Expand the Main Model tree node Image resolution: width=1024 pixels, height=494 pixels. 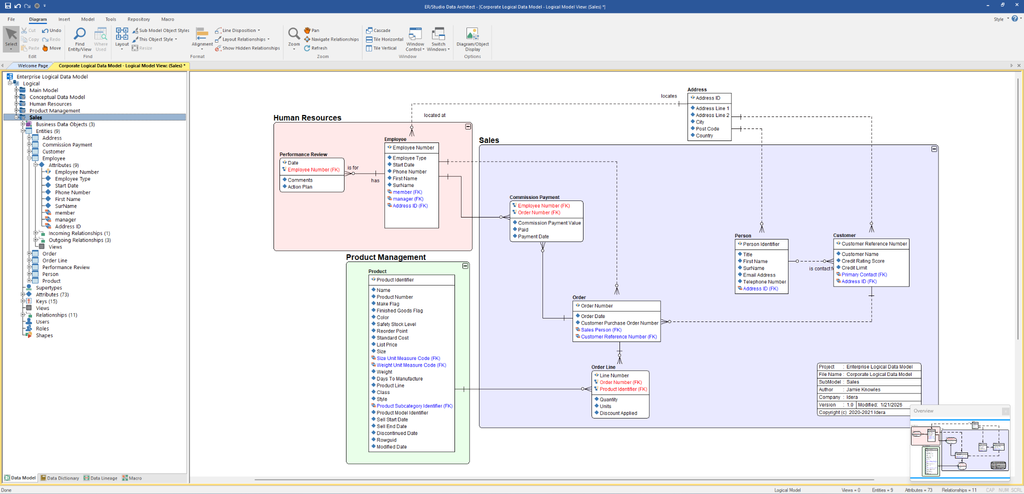click(x=16, y=90)
